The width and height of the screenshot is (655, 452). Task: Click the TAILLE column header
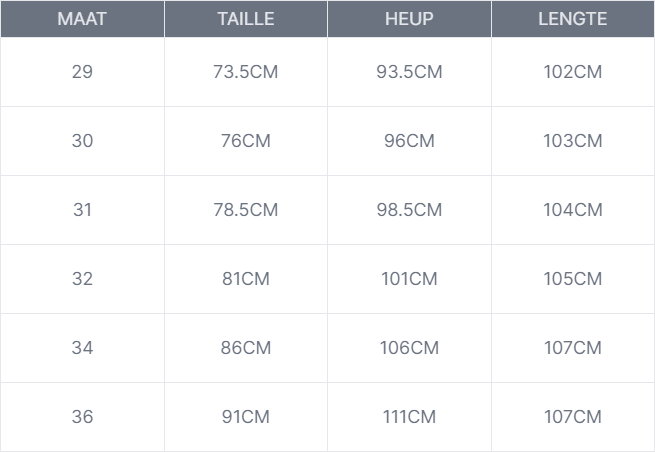[x=246, y=20]
